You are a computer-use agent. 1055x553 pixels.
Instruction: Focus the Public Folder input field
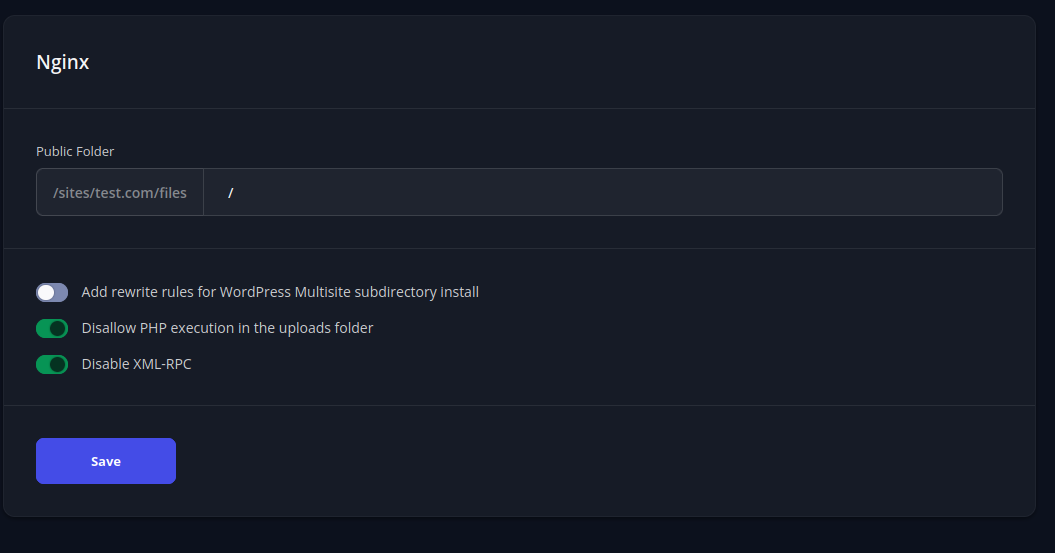[602, 192]
